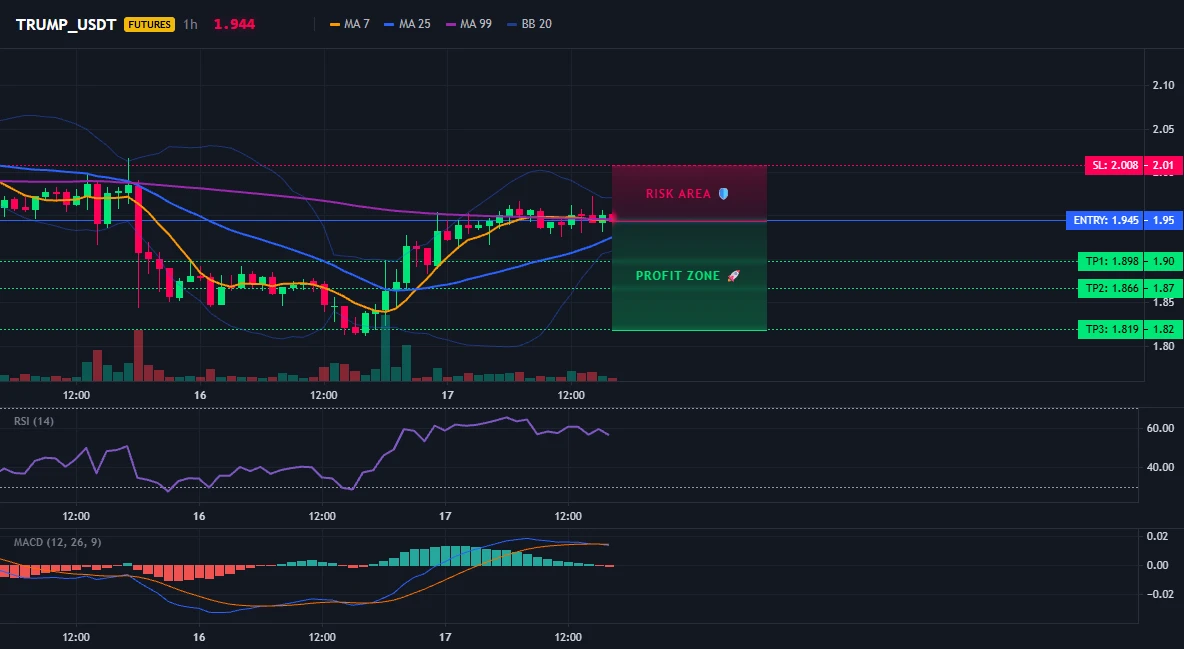
Task: Click the ENTRY: 1.945 label
Action: (x=1105, y=221)
